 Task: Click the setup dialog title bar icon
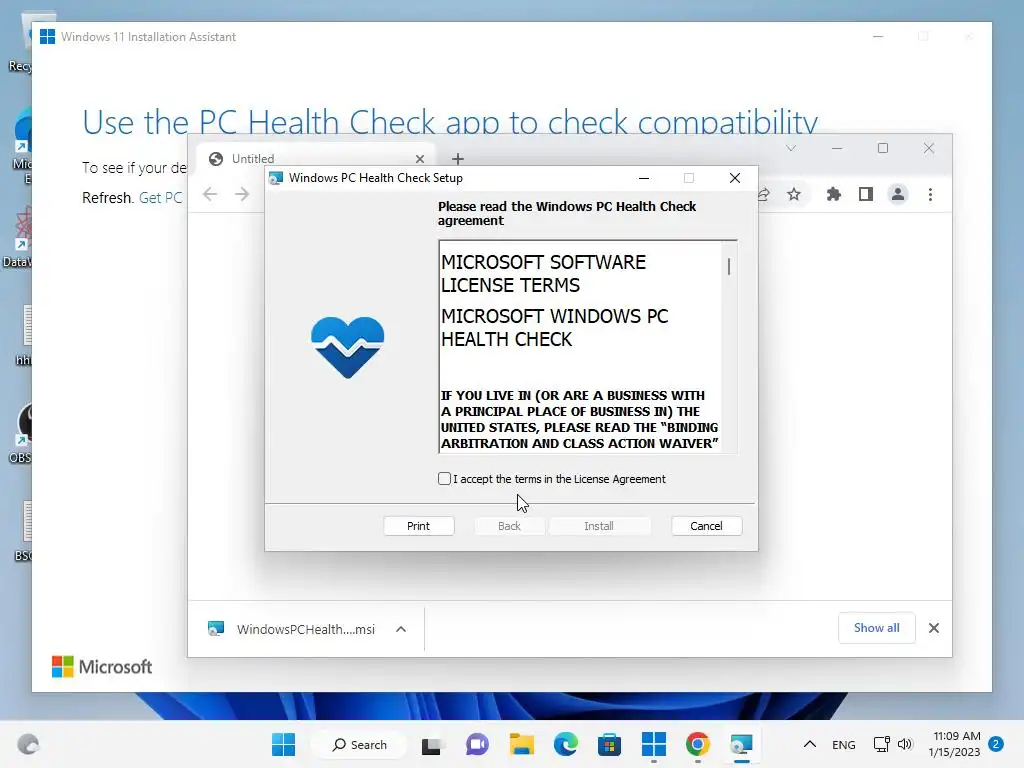[276, 178]
